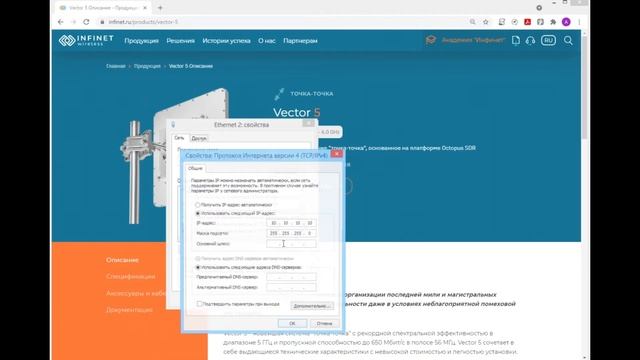This screenshot has height=360, width=640.
Task: Open the RU language selector
Action: 548,40
